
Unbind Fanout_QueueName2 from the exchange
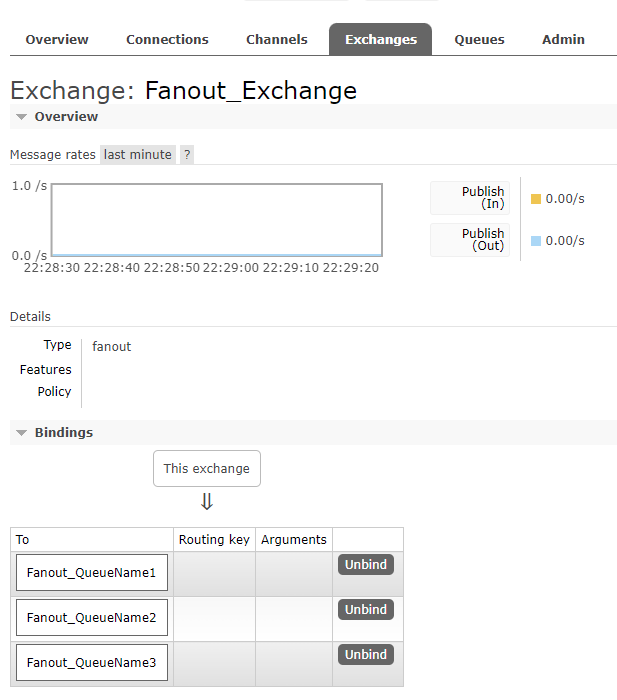[366, 609]
